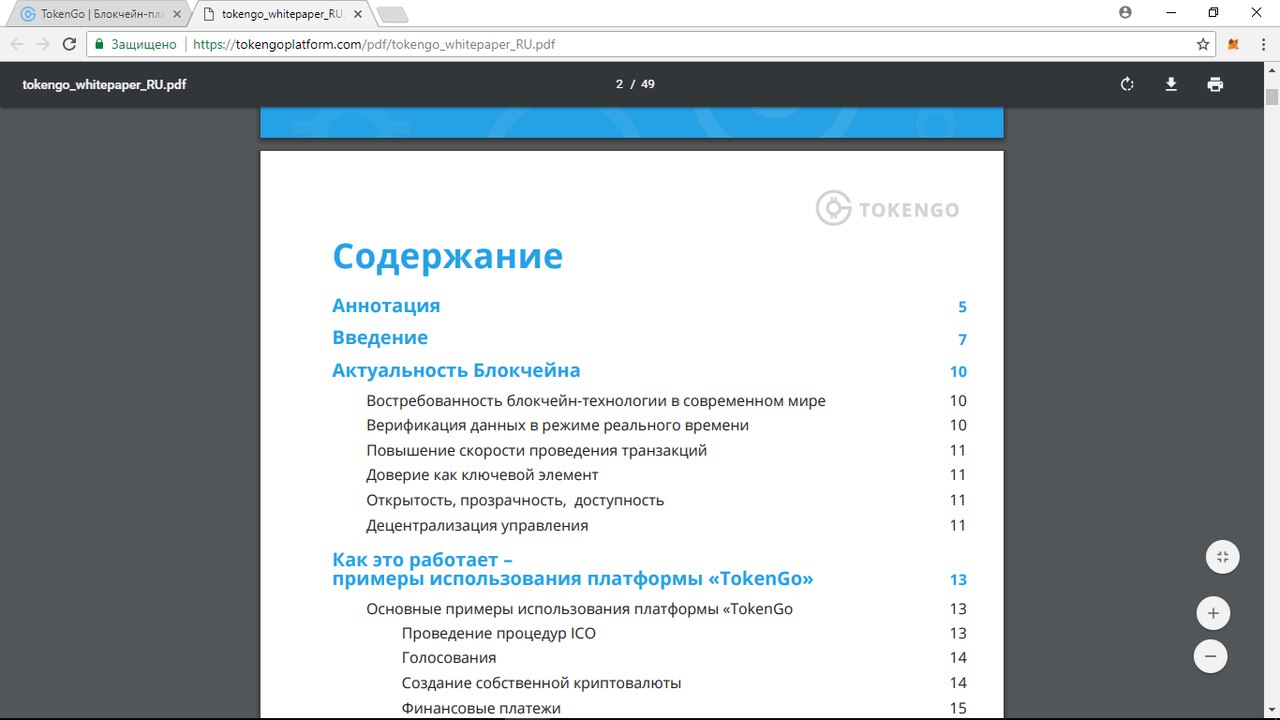
Task: Click page number 14 beside Голосования
Action: point(958,658)
